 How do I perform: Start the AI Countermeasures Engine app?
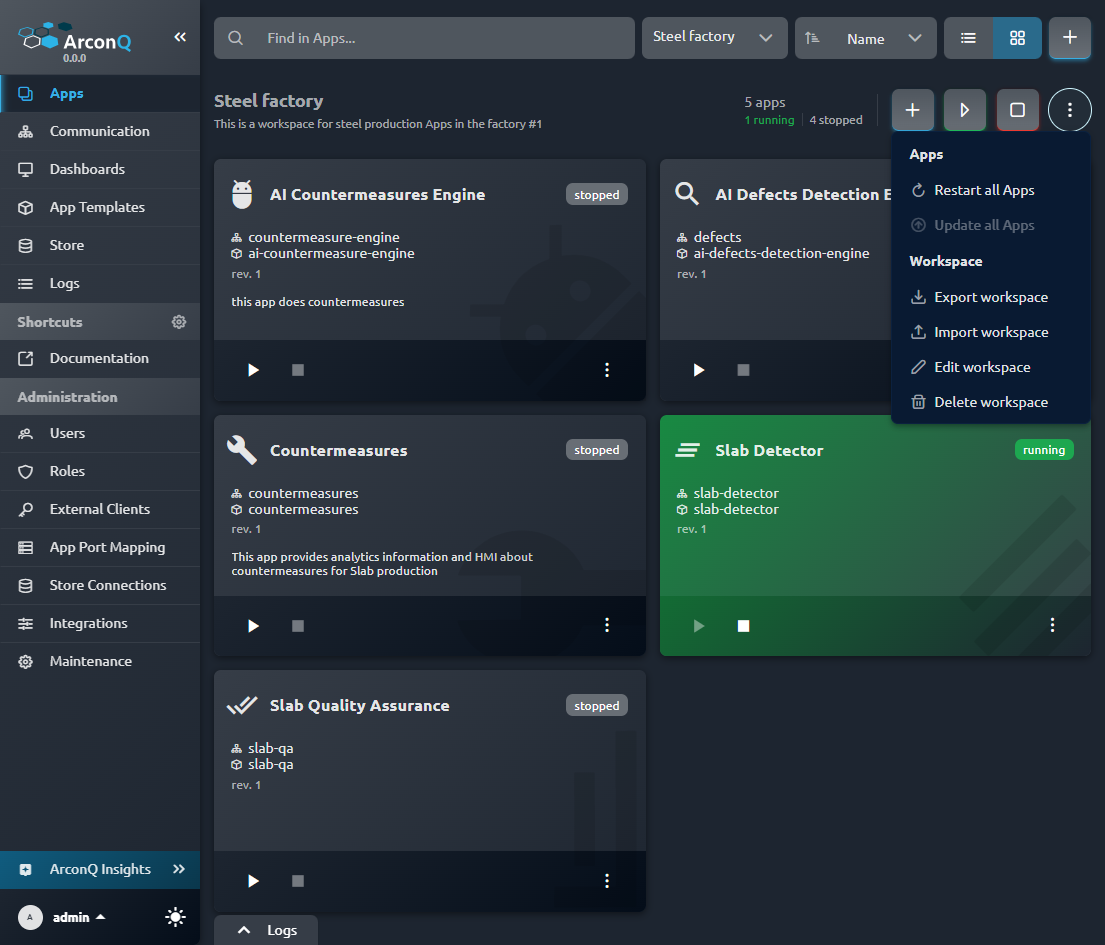(253, 370)
